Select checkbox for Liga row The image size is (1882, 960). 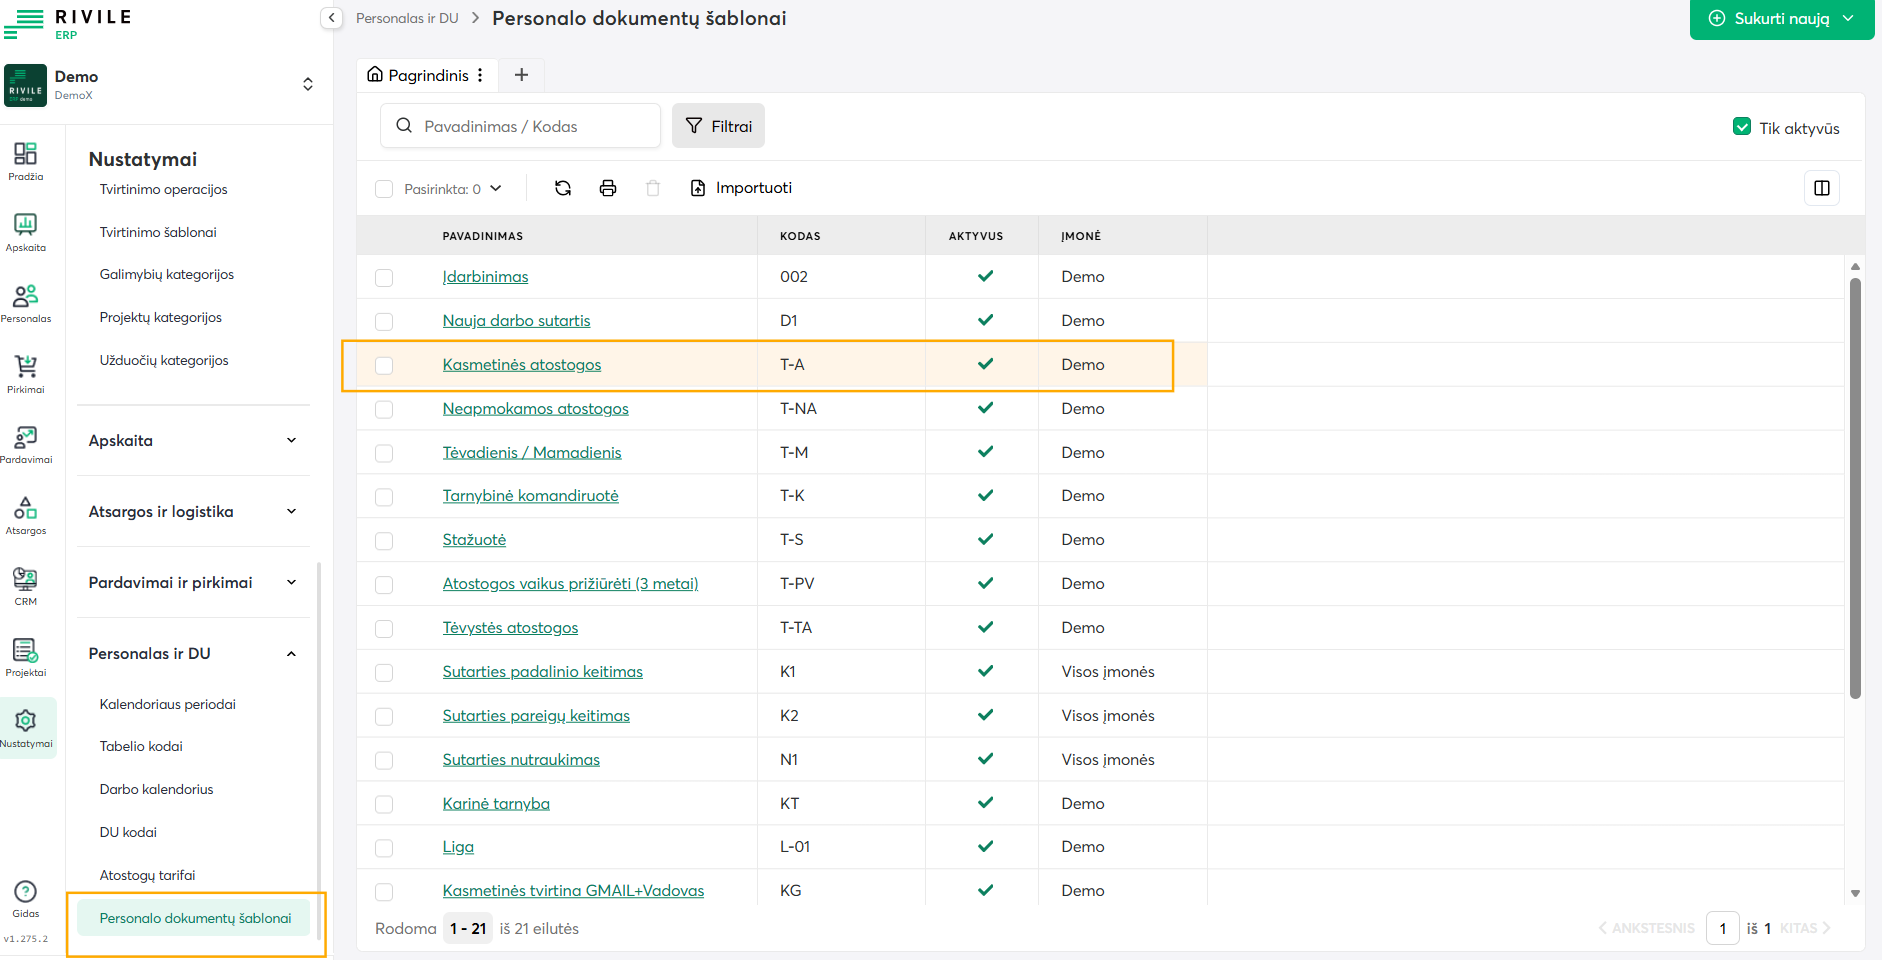coord(384,847)
